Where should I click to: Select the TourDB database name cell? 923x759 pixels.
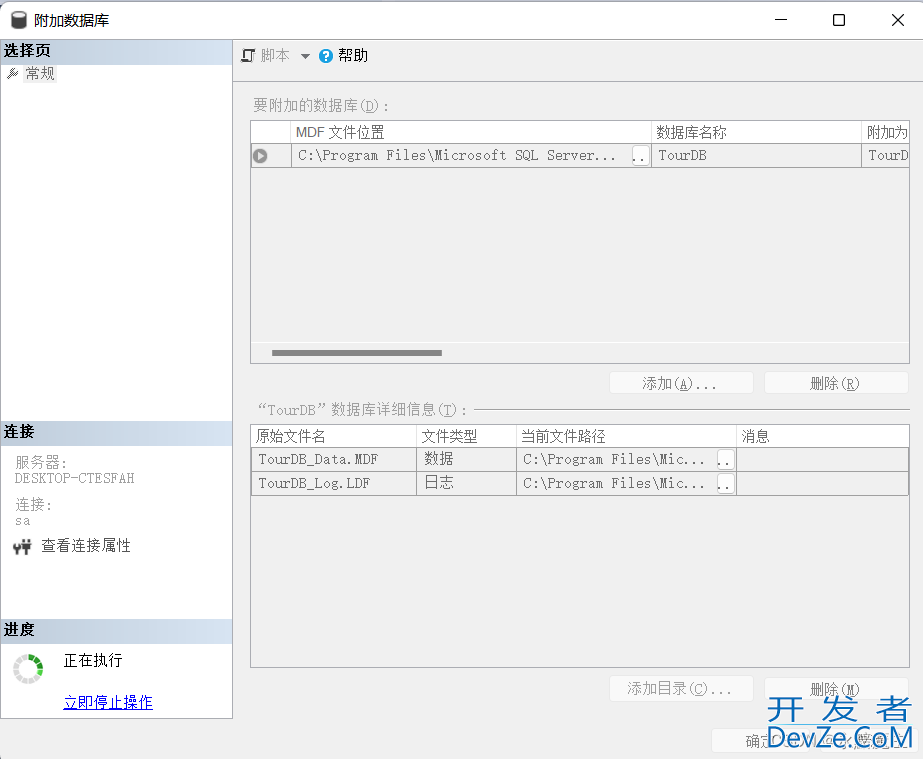tap(756, 156)
